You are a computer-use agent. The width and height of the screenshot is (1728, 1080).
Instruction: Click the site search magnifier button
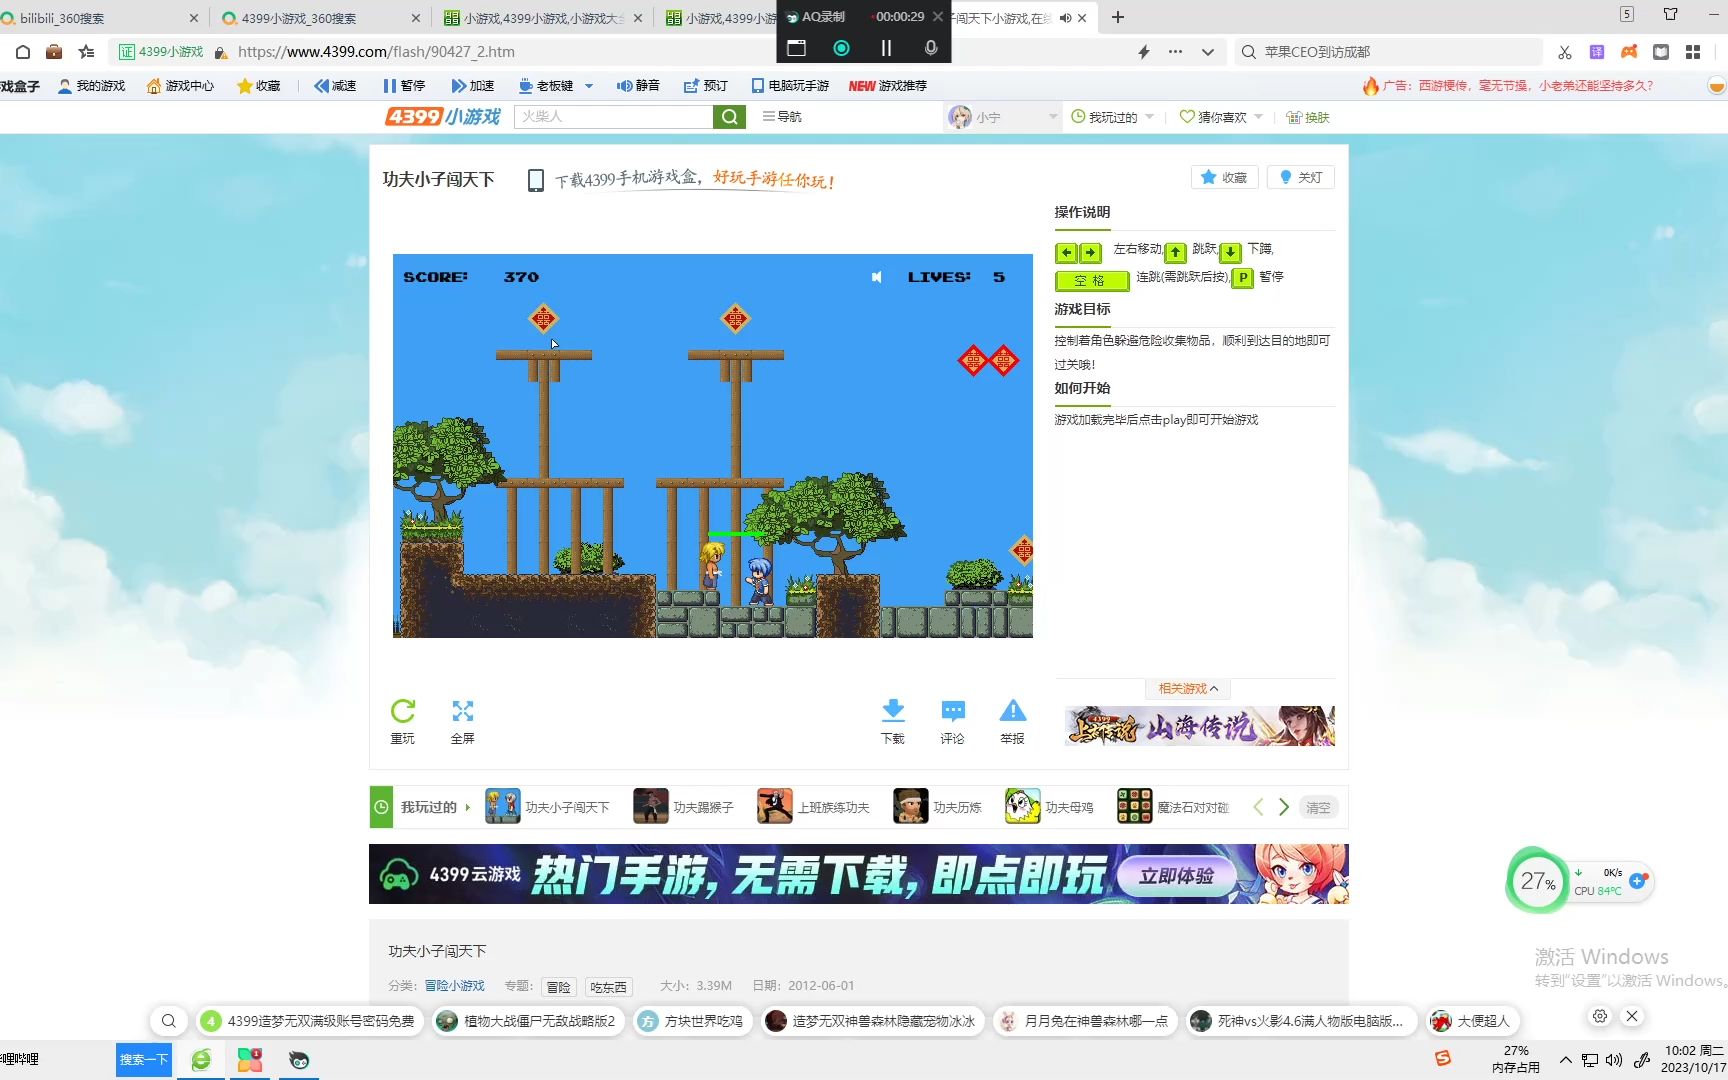tap(730, 117)
